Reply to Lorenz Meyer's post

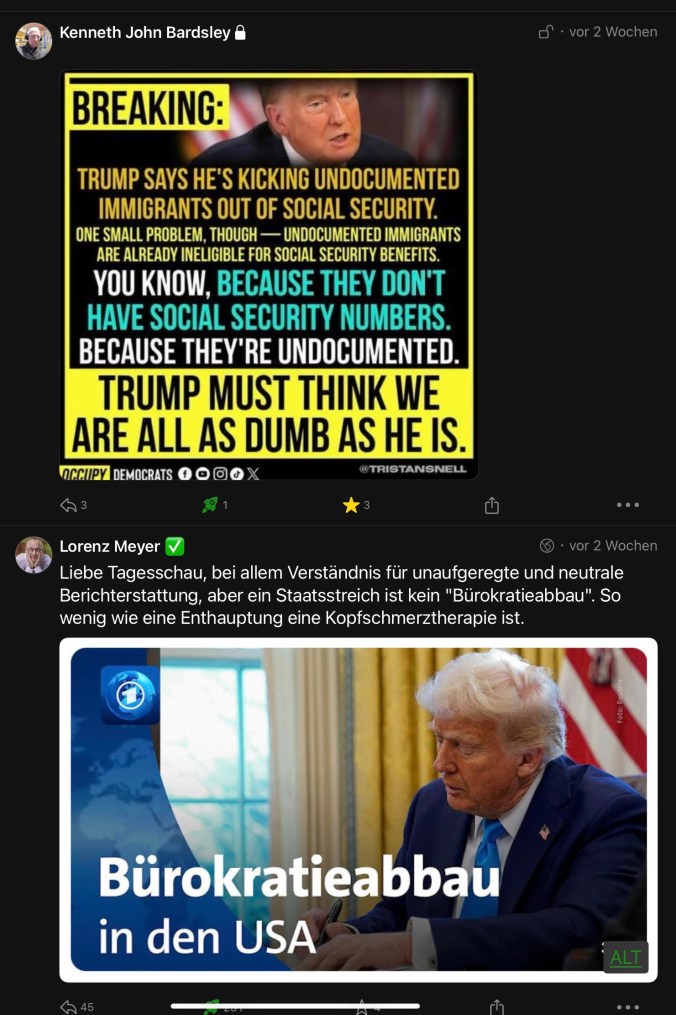point(69,1007)
